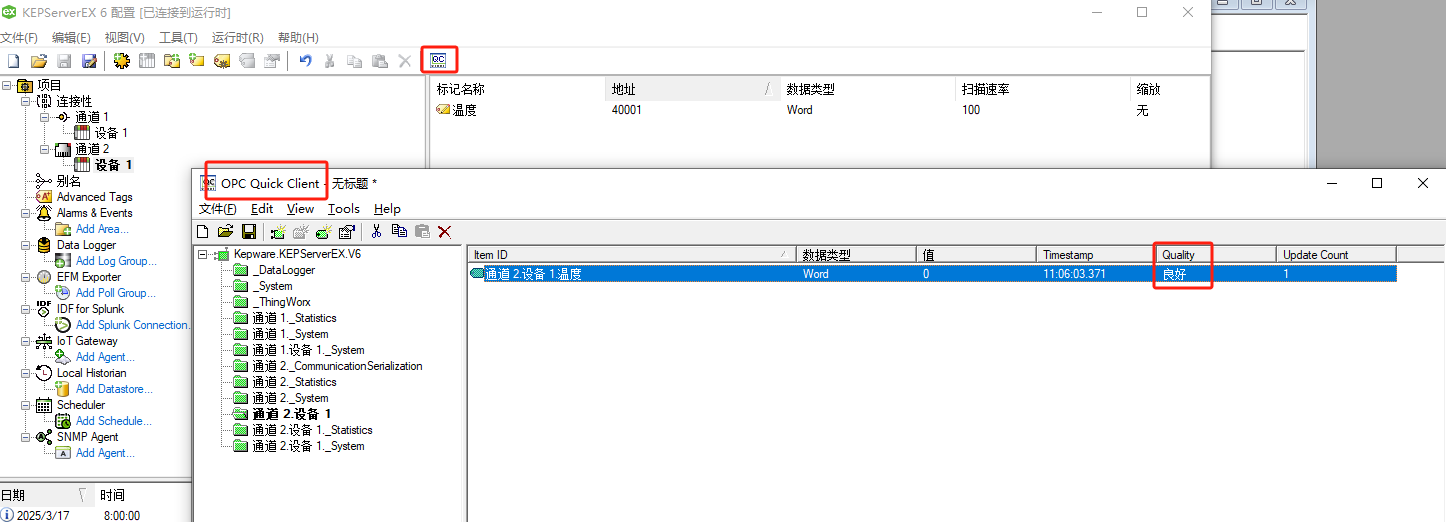
Task: Click New Device grid icon in KEPServerEX toolbar
Action: pyautogui.click(x=147, y=61)
